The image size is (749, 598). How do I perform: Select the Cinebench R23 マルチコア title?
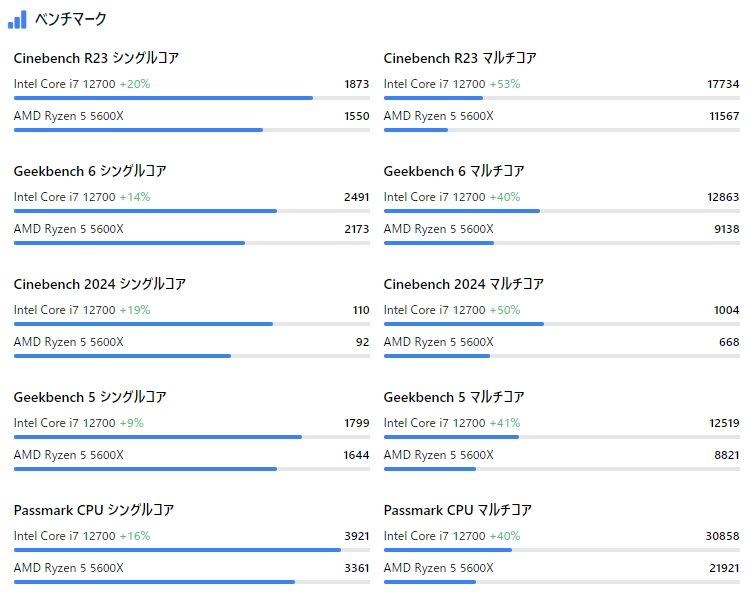(x=460, y=58)
